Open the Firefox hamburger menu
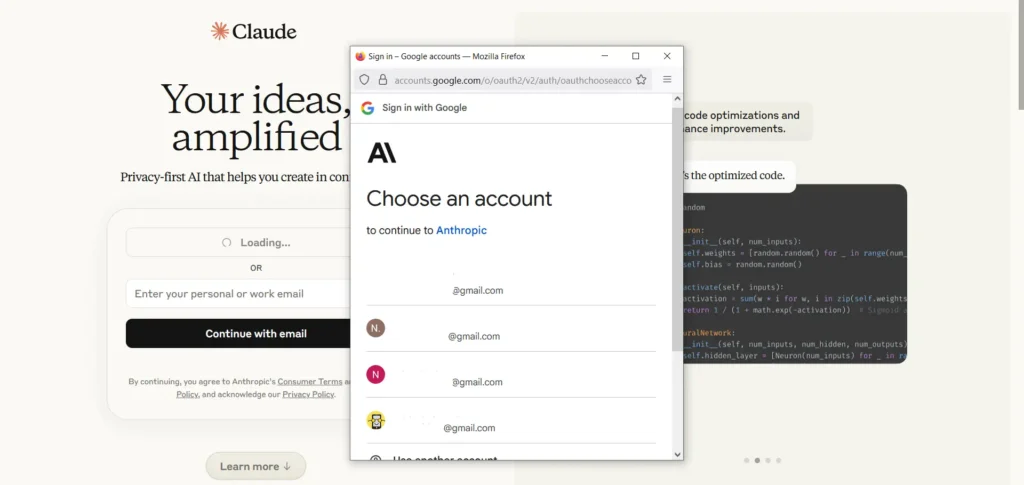Viewport: 1024px width, 485px height. [x=667, y=80]
